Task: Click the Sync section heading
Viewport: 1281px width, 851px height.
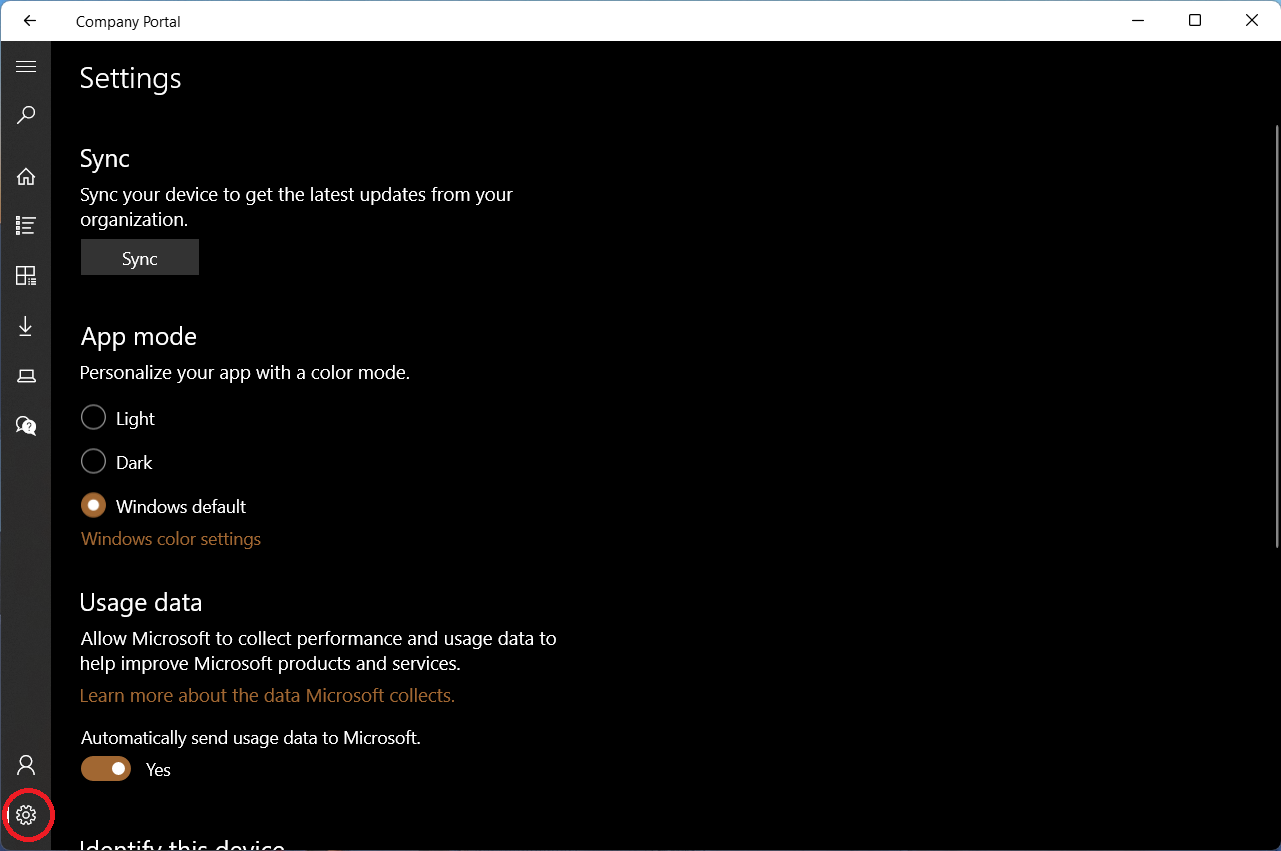Action: click(x=105, y=159)
